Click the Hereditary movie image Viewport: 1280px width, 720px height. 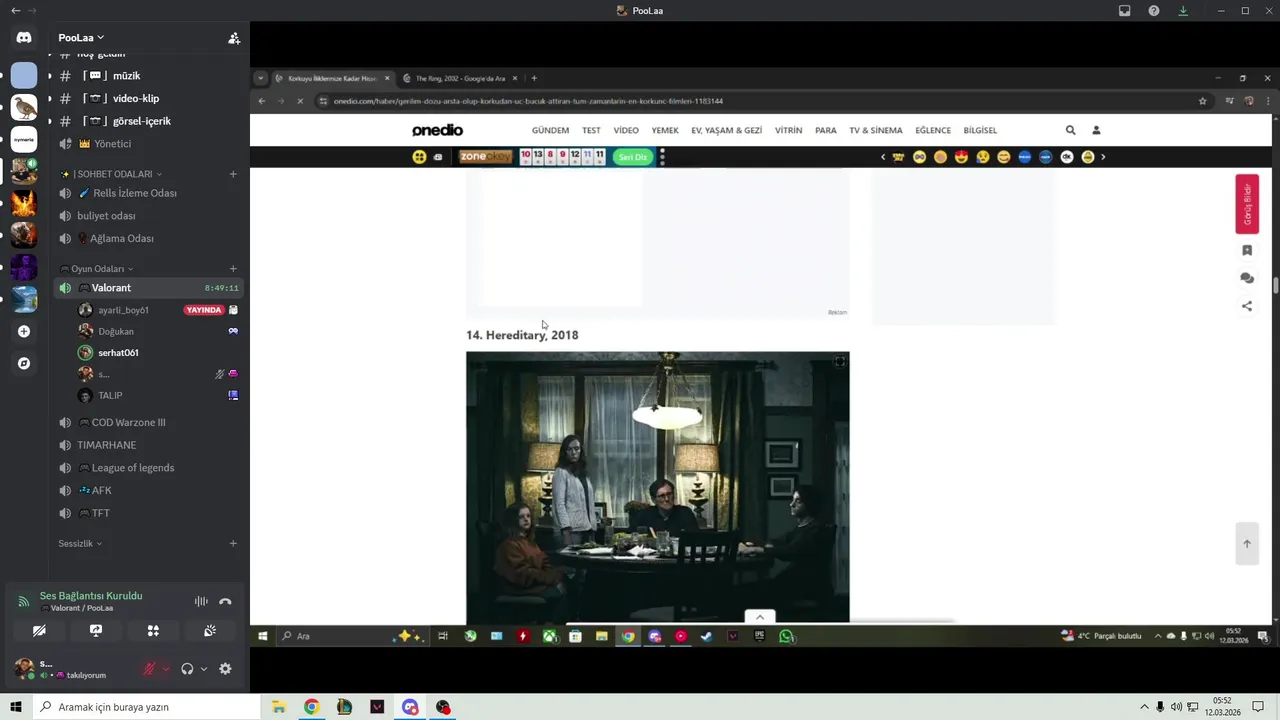click(657, 487)
